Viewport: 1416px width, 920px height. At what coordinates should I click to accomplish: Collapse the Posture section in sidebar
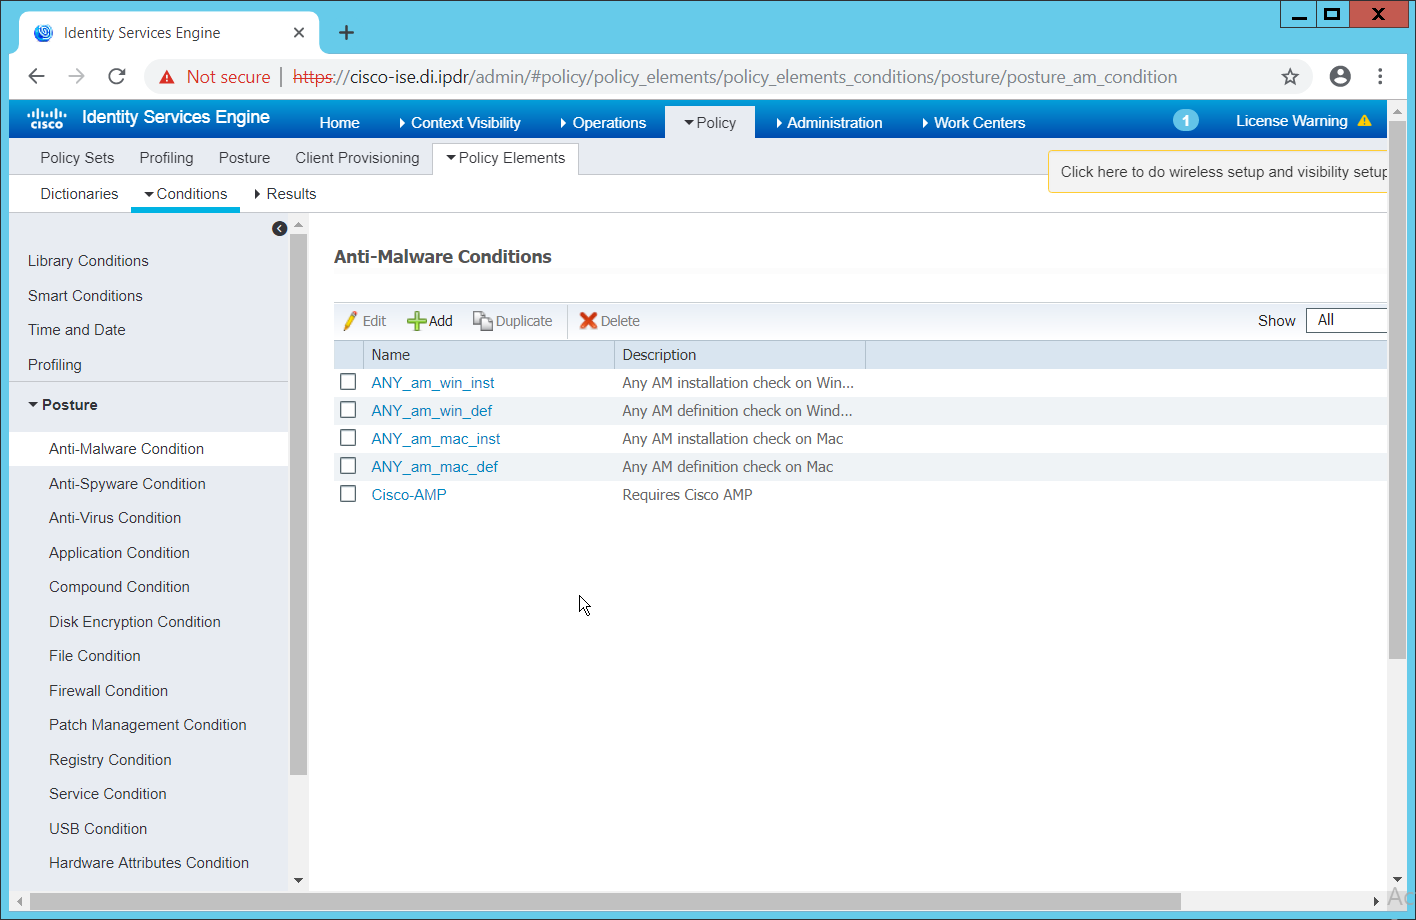tap(62, 405)
